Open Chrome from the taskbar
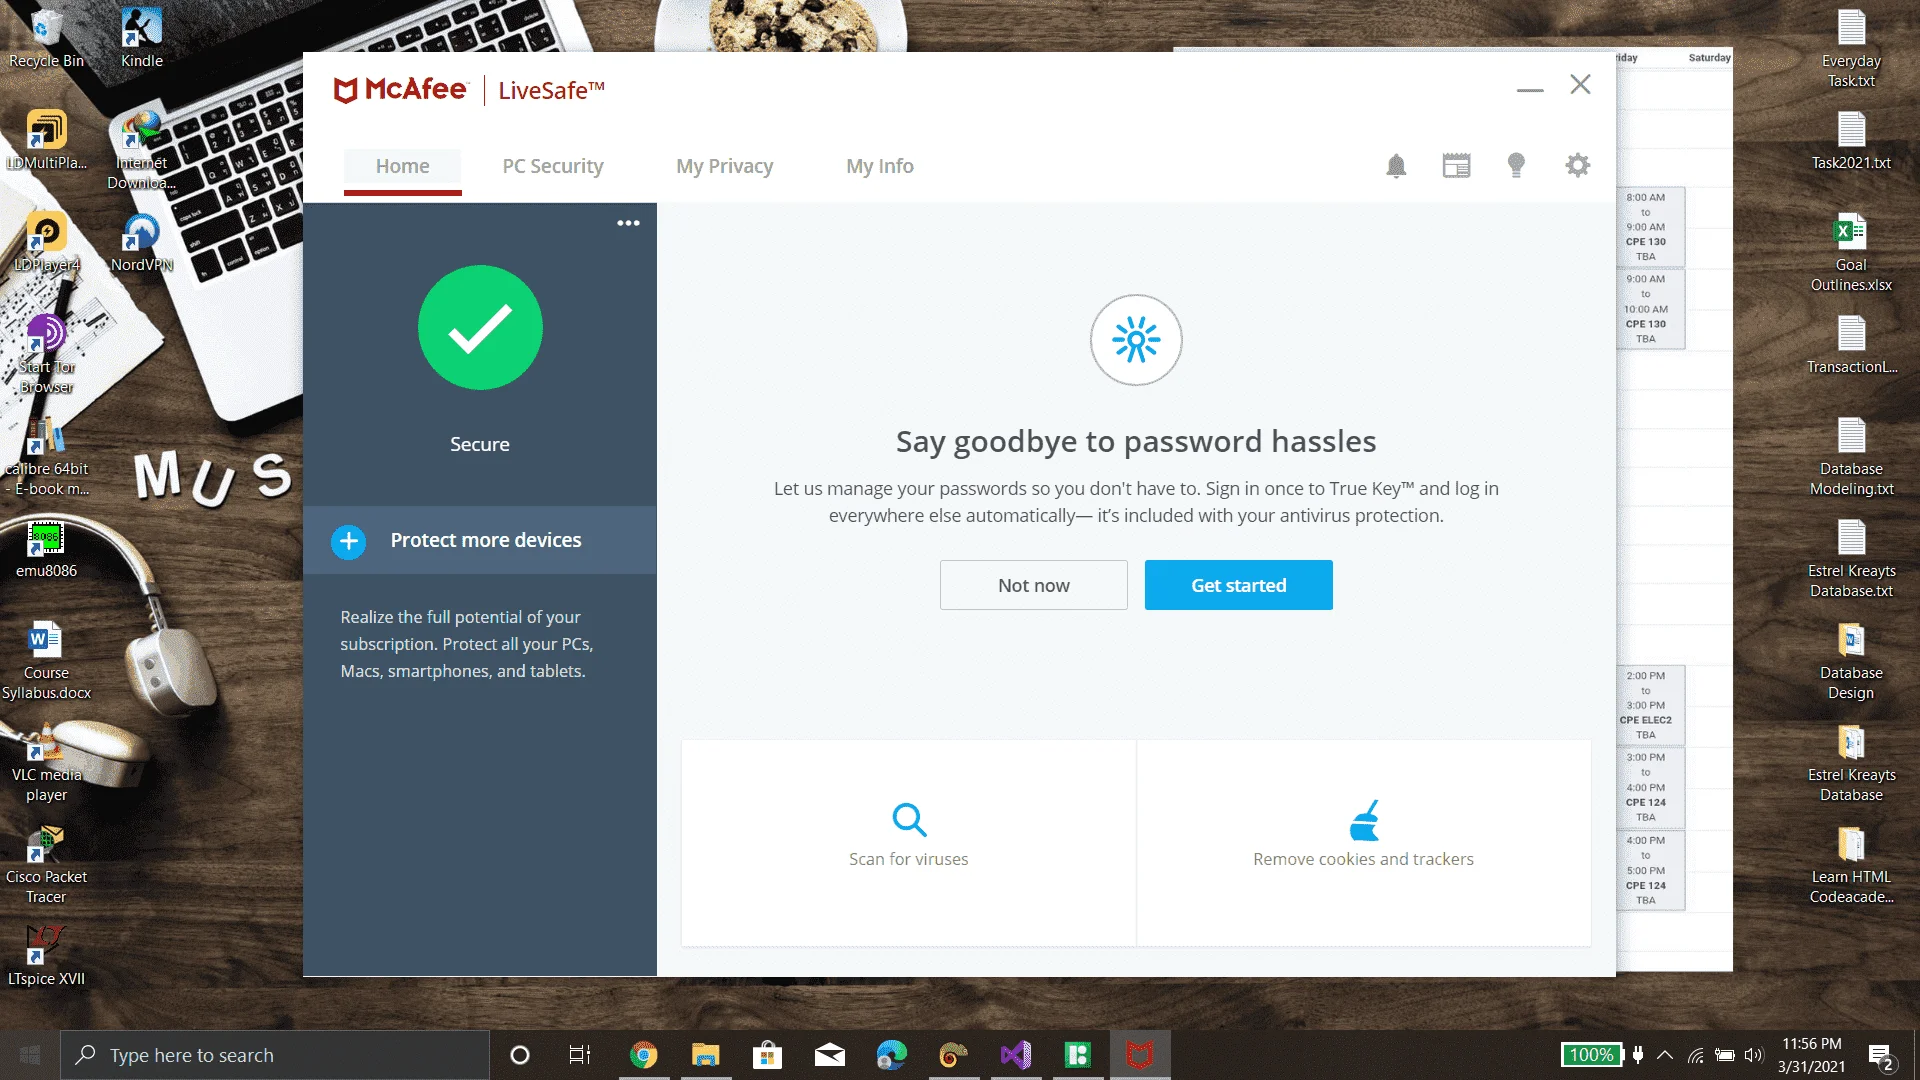 click(644, 1055)
